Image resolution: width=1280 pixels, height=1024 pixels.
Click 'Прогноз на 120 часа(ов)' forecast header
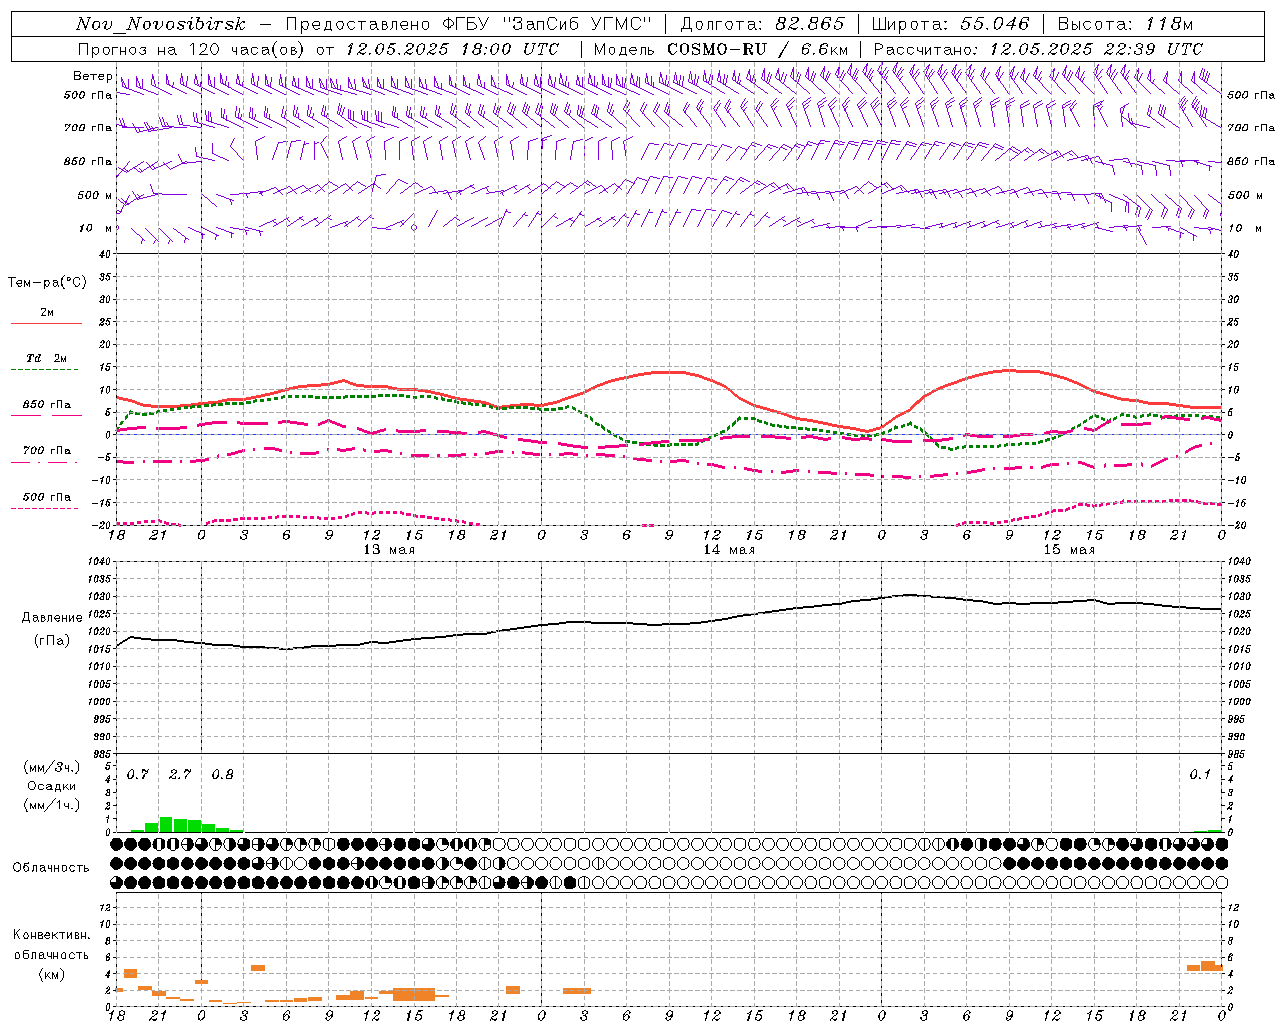pyautogui.click(x=192, y=49)
